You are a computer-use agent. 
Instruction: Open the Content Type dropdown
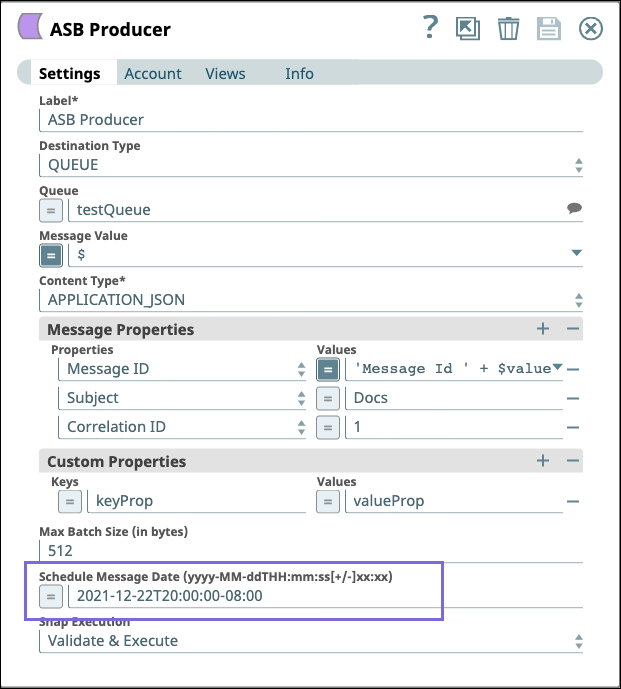point(311,300)
